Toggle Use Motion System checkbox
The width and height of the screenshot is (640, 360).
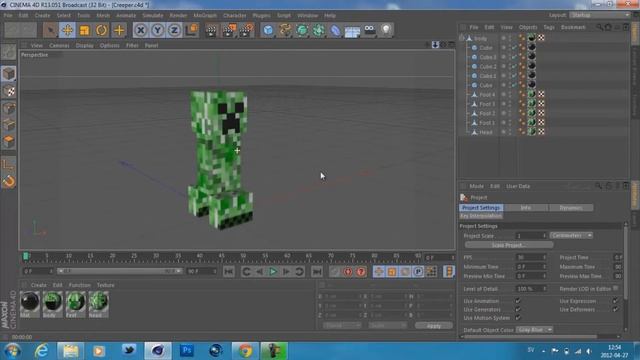(518, 318)
